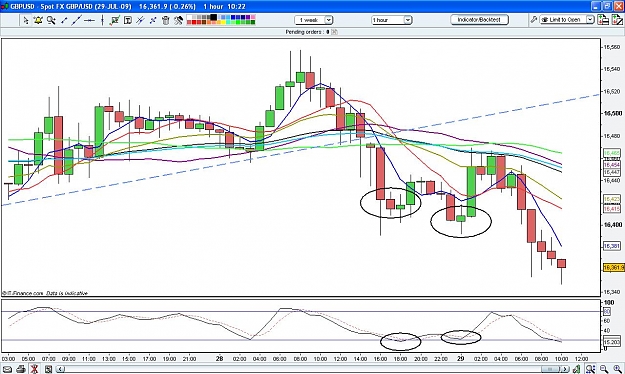Screen dimensions: 625x374
Task: Click the red X icon in bottom bar
Action: click(x=34, y=369)
